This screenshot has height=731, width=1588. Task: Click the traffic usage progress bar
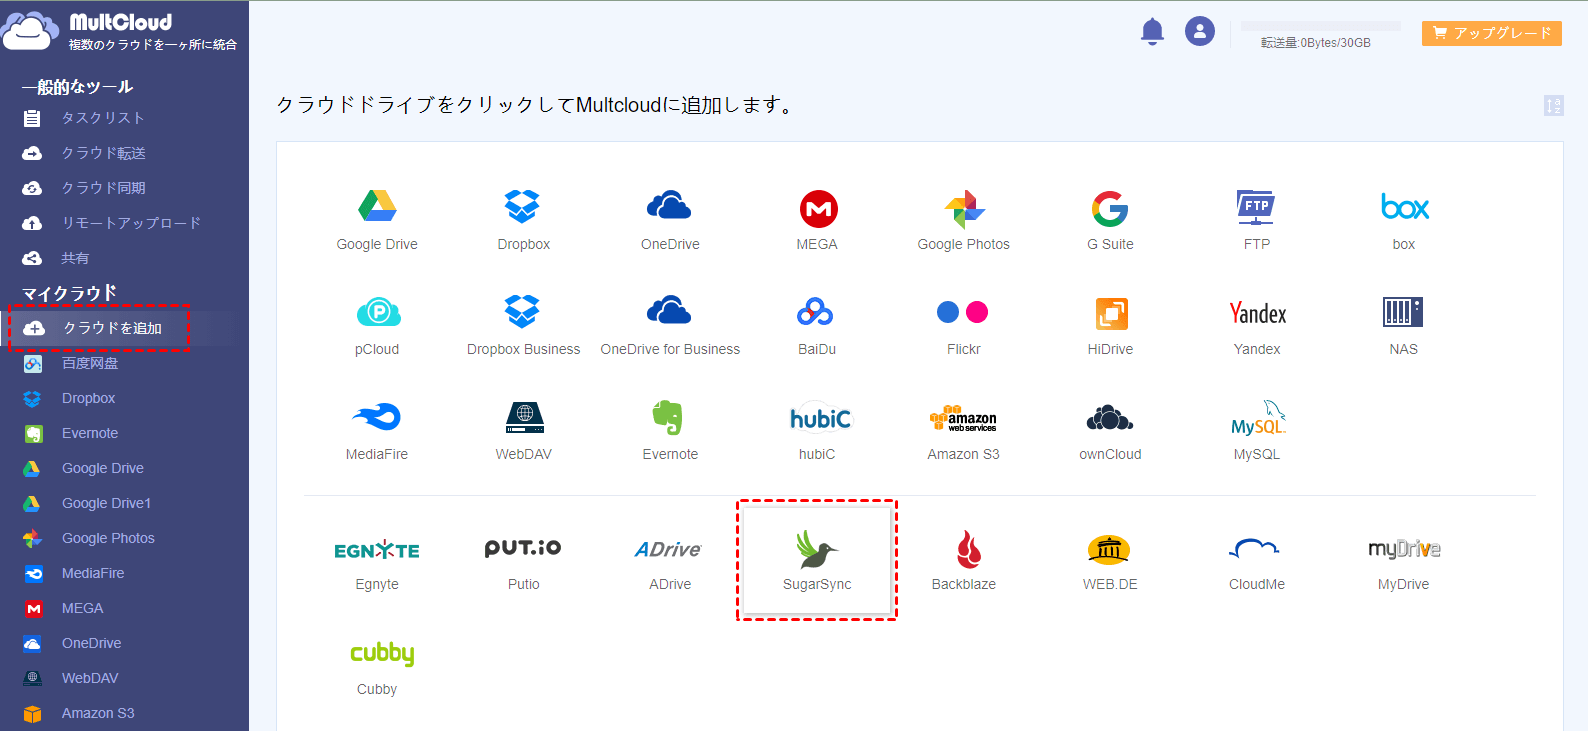(x=1321, y=26)
